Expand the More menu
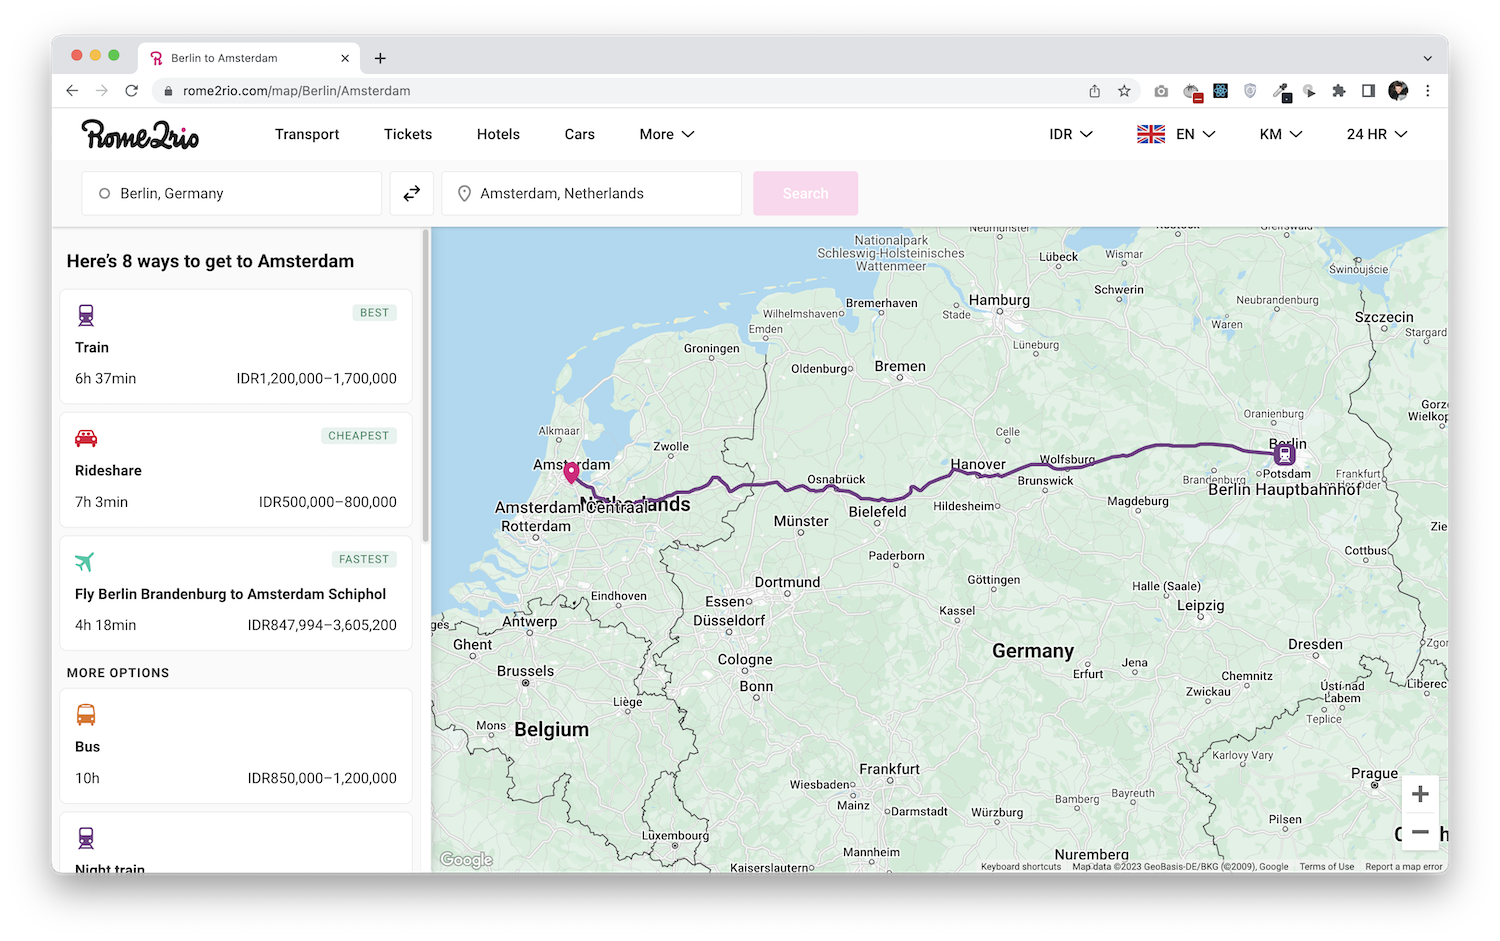 click(667, 134)
